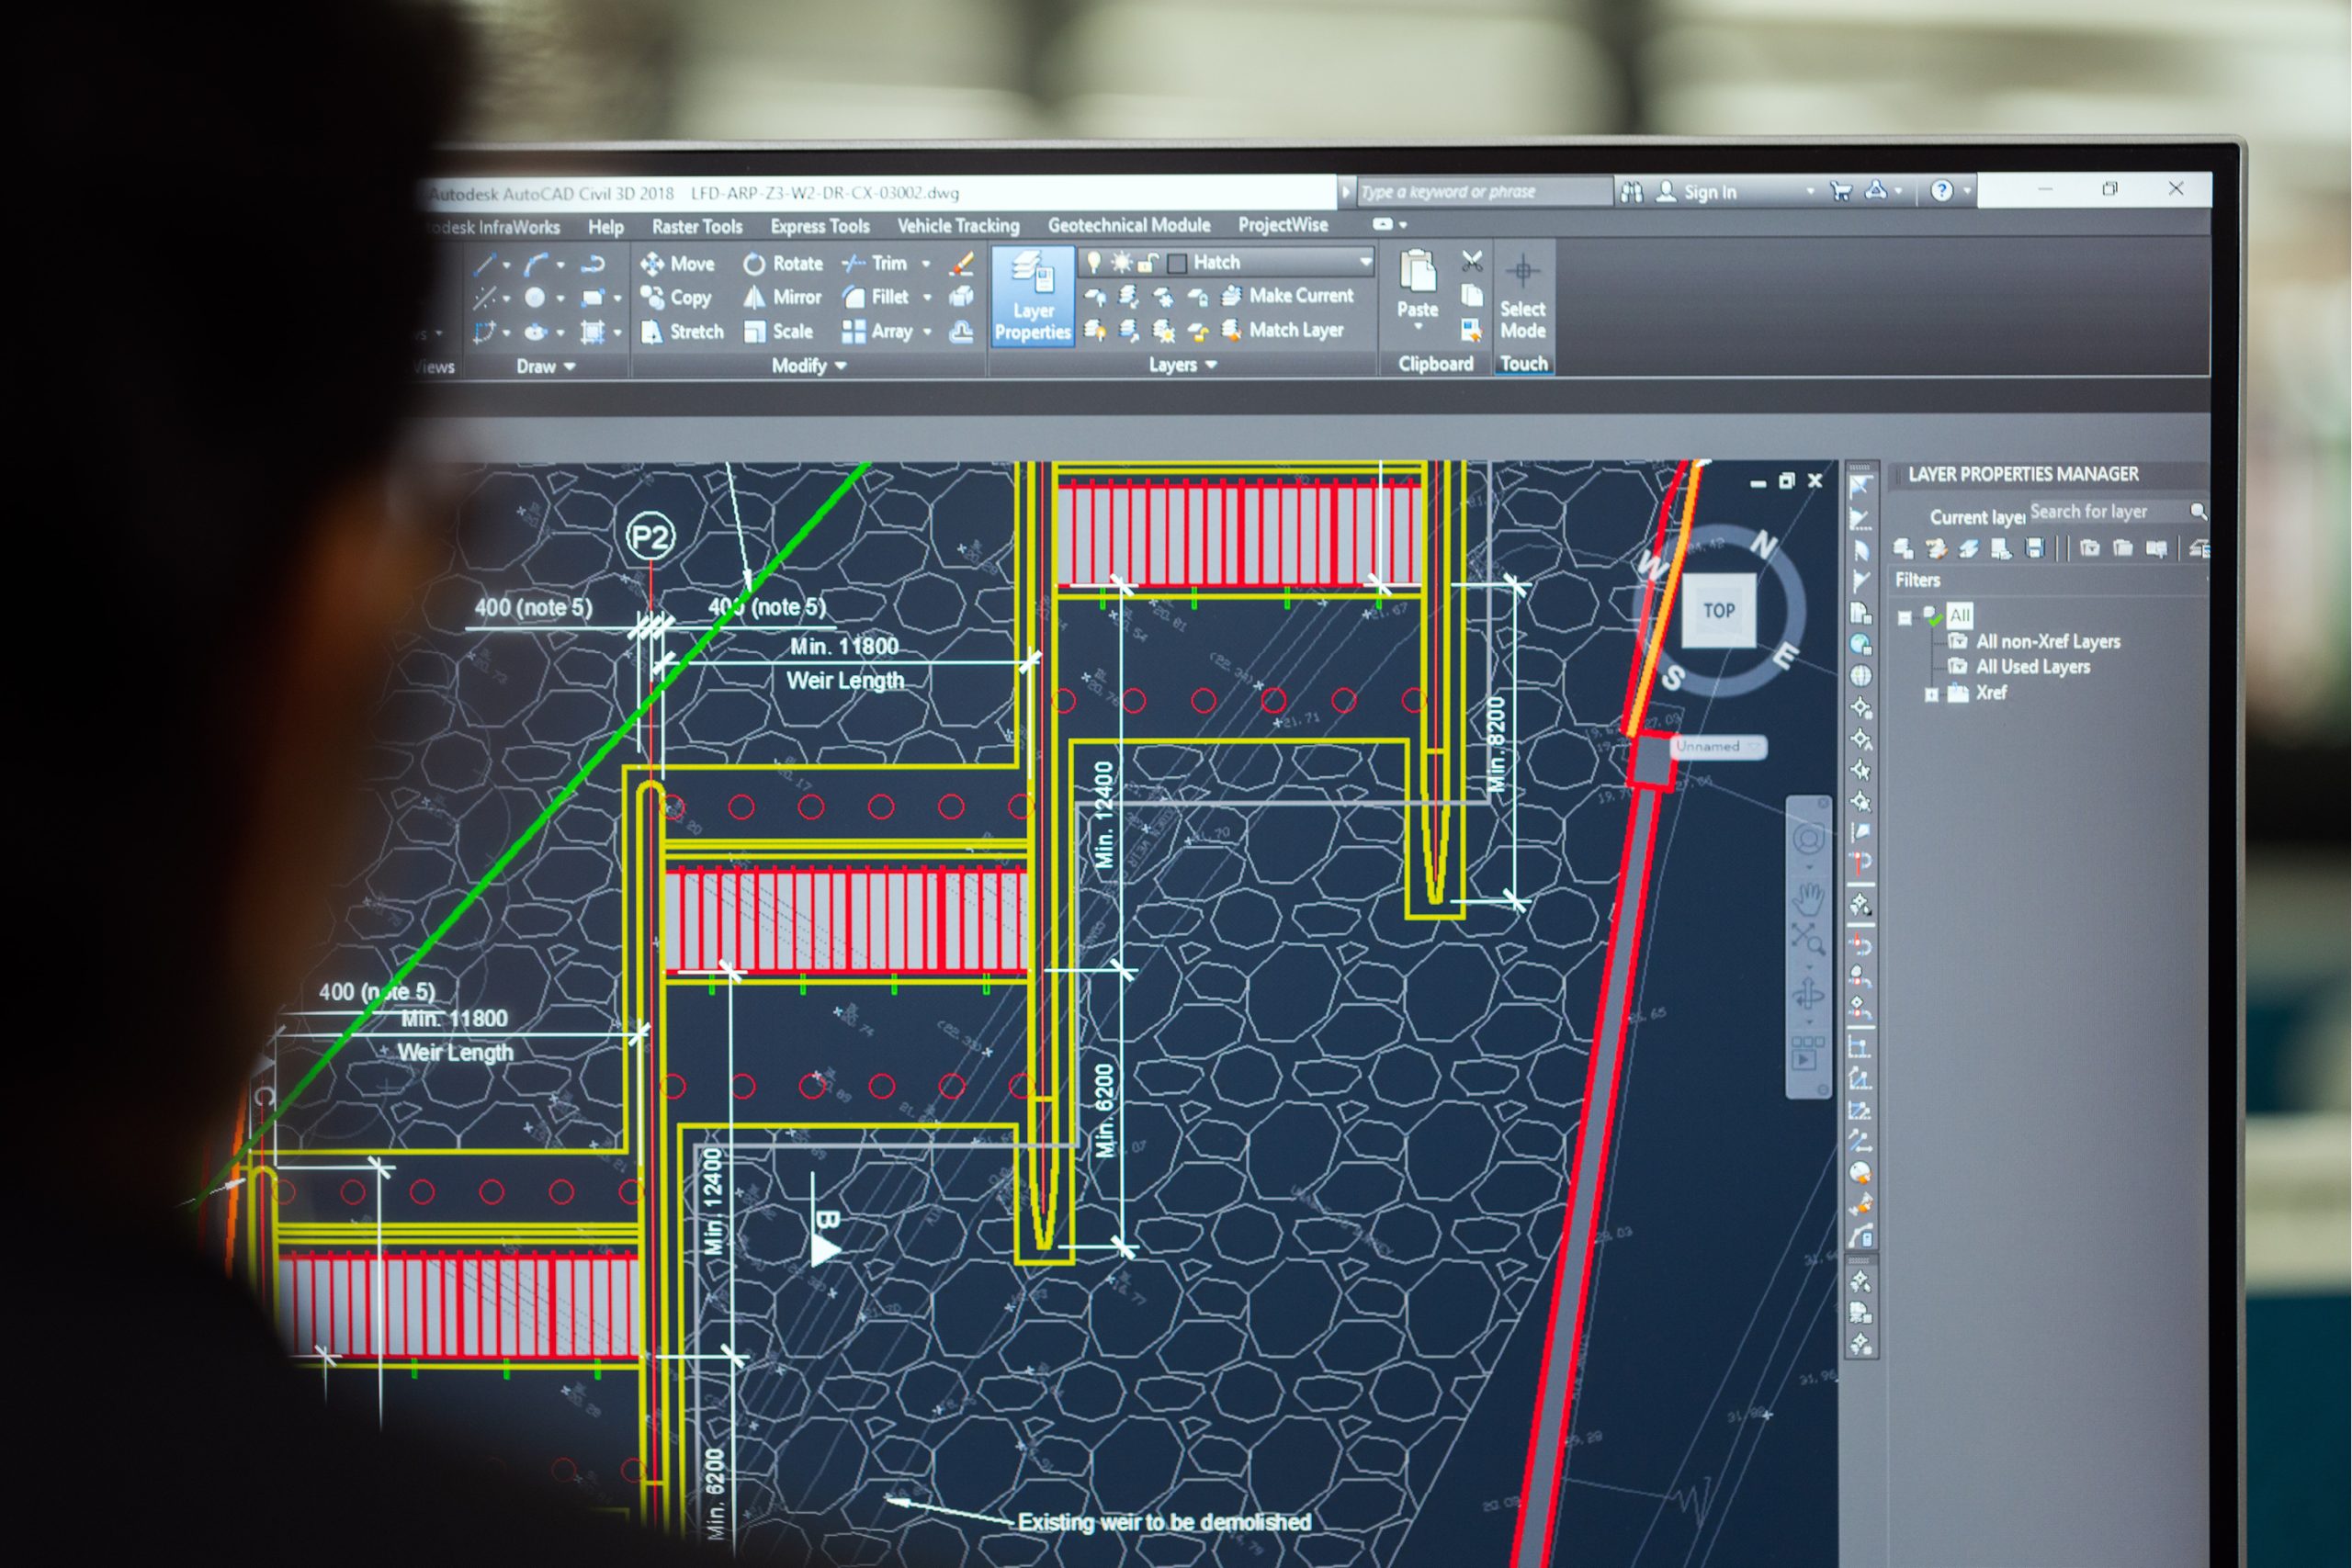Open the Raster Tools tab

tap(697, 227)
